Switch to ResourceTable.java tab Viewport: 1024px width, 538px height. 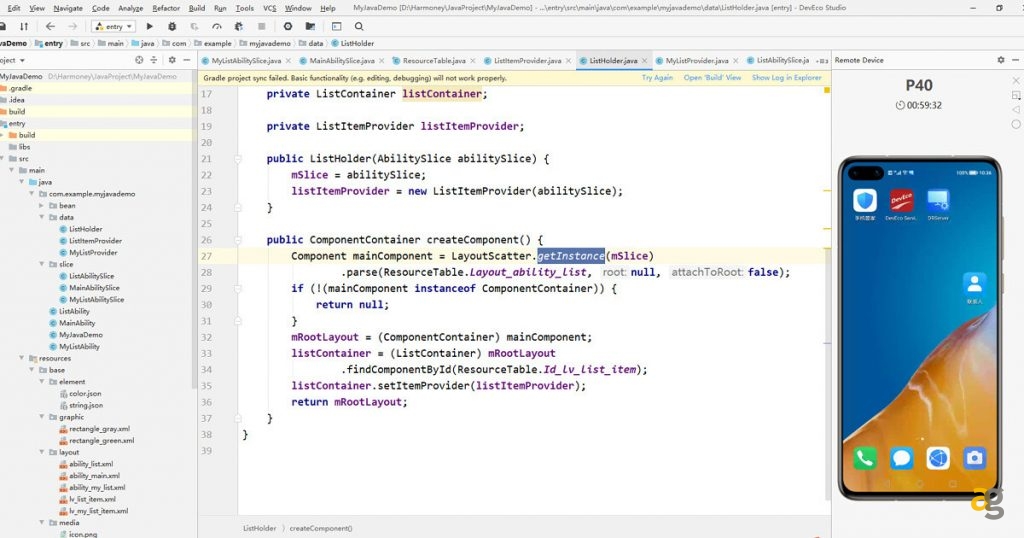434,61
